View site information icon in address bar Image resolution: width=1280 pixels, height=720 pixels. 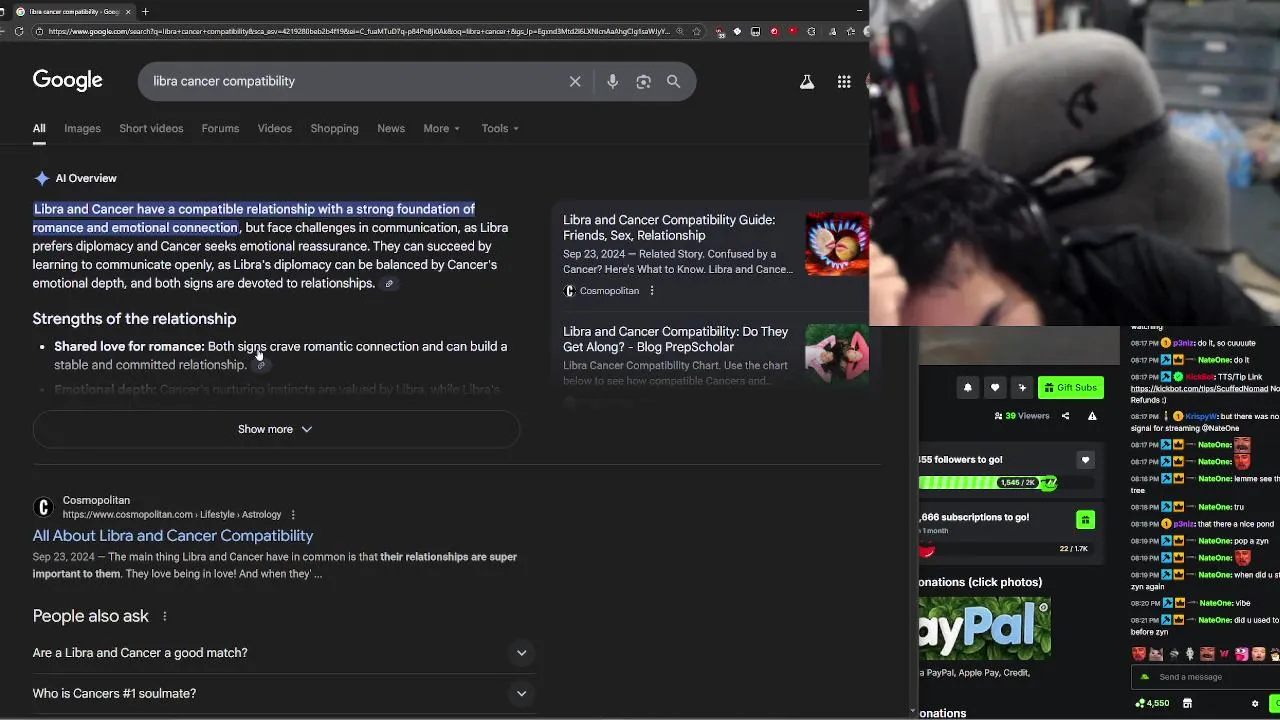tap(39, 31)
